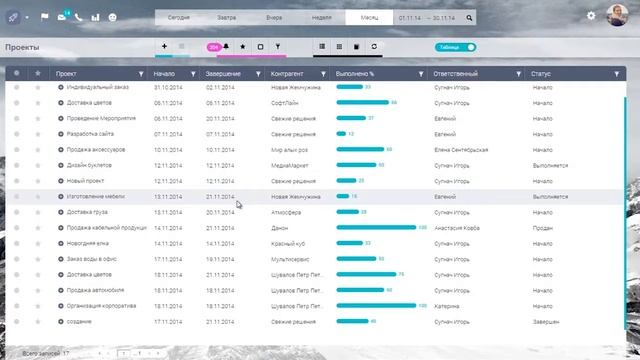
Task: Click the star favorites filter in toolbar
Action: (x=243, y=47)
